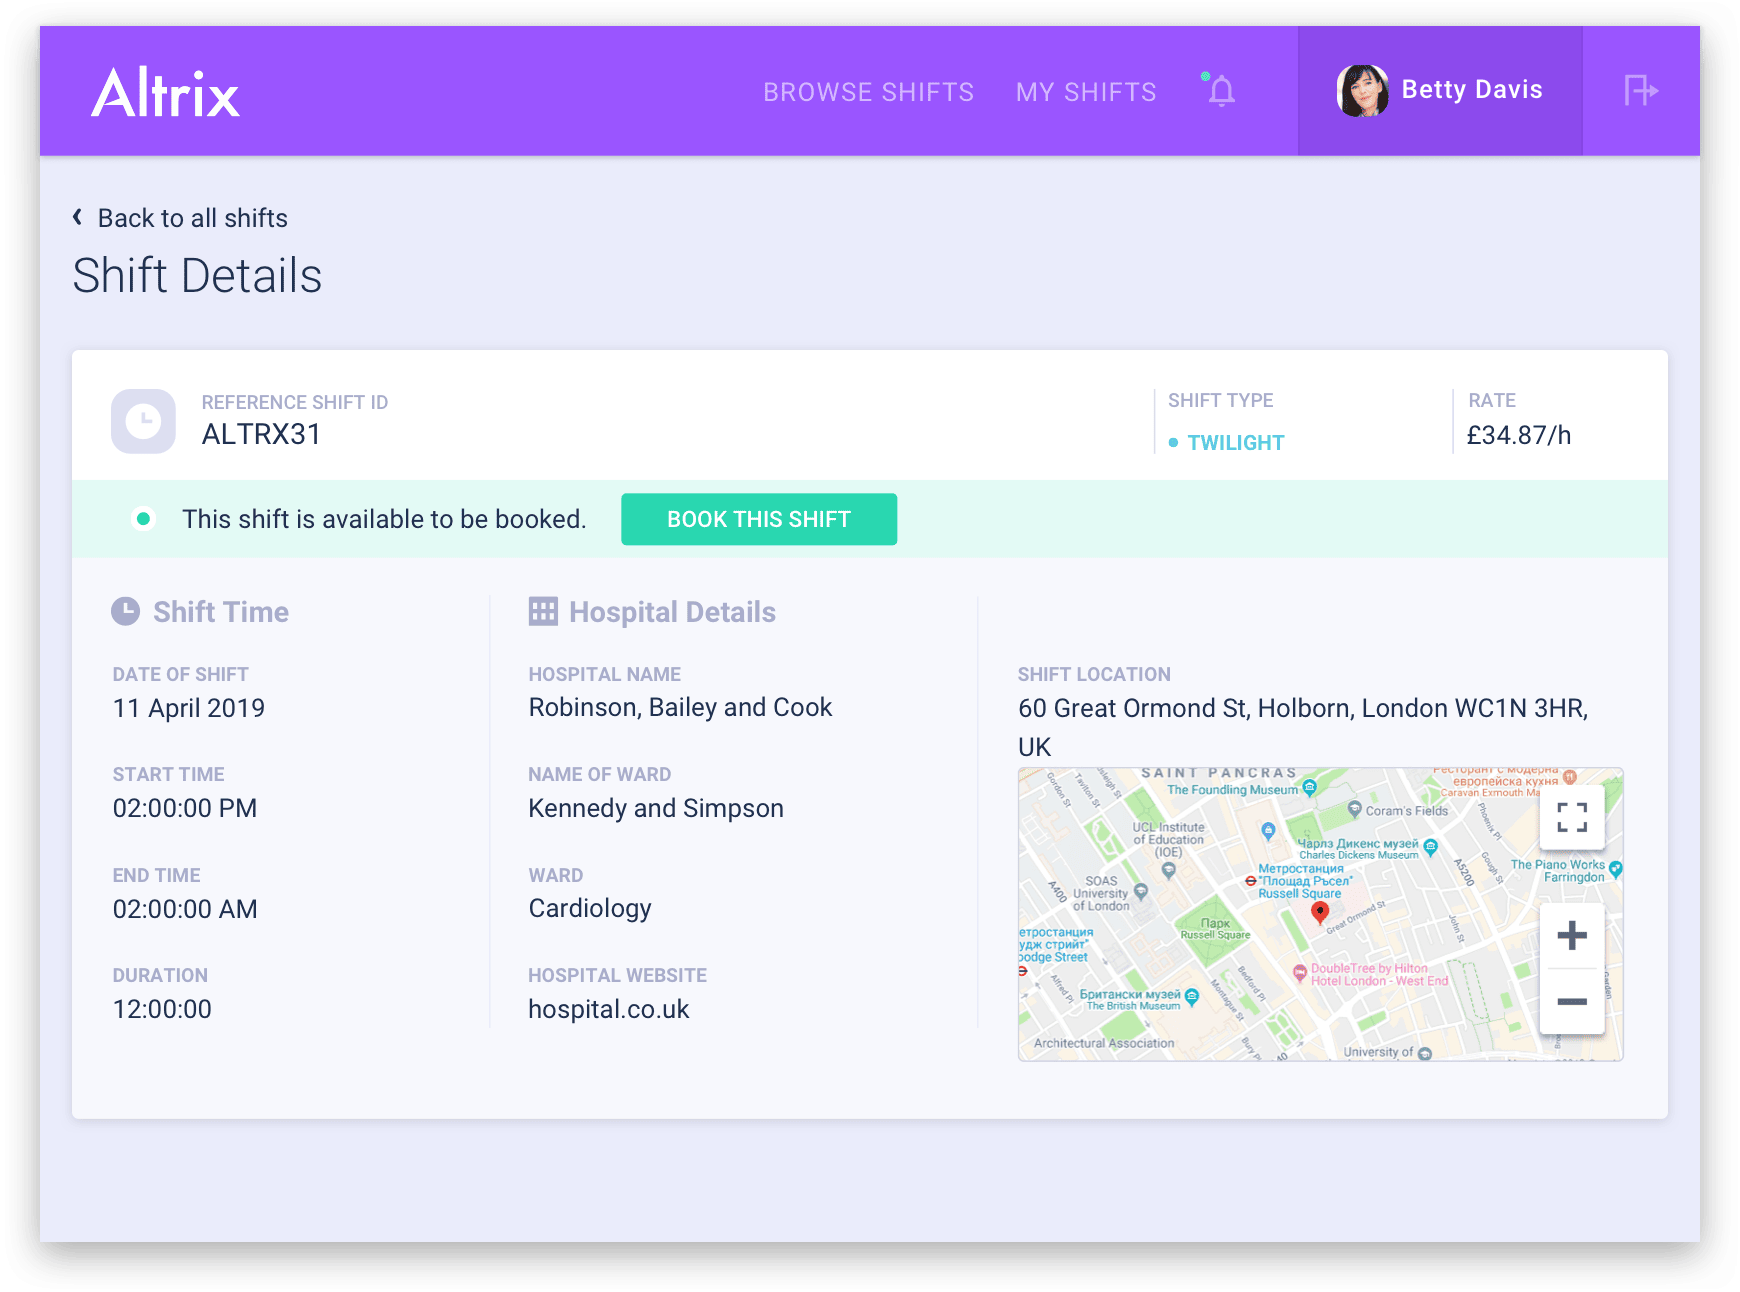Click the Twilight shift type label

[1235, 443]
